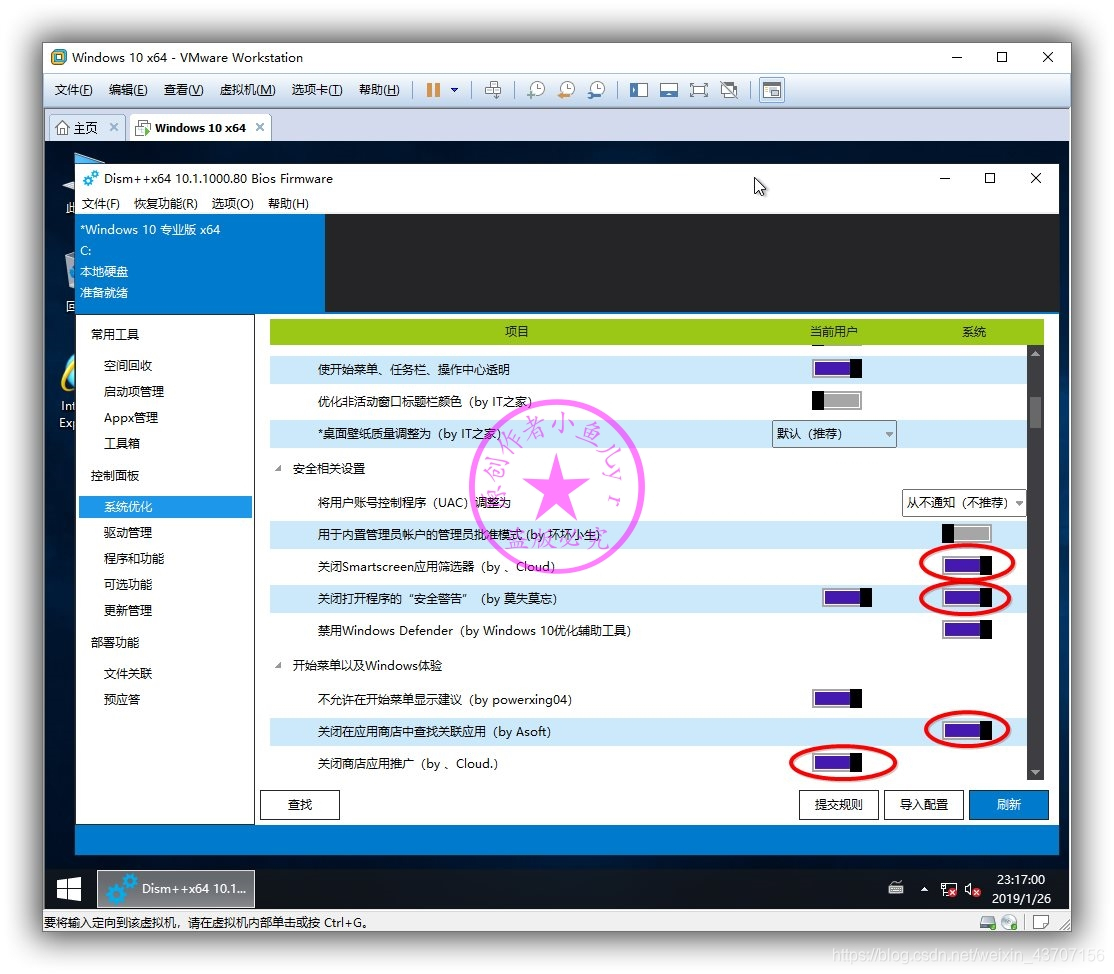The height and width of the screenshot is (974, 1114).
Task: Toggle 关闭Smartscreen应用筛选器 system switch
Action: tap(967, 566)
